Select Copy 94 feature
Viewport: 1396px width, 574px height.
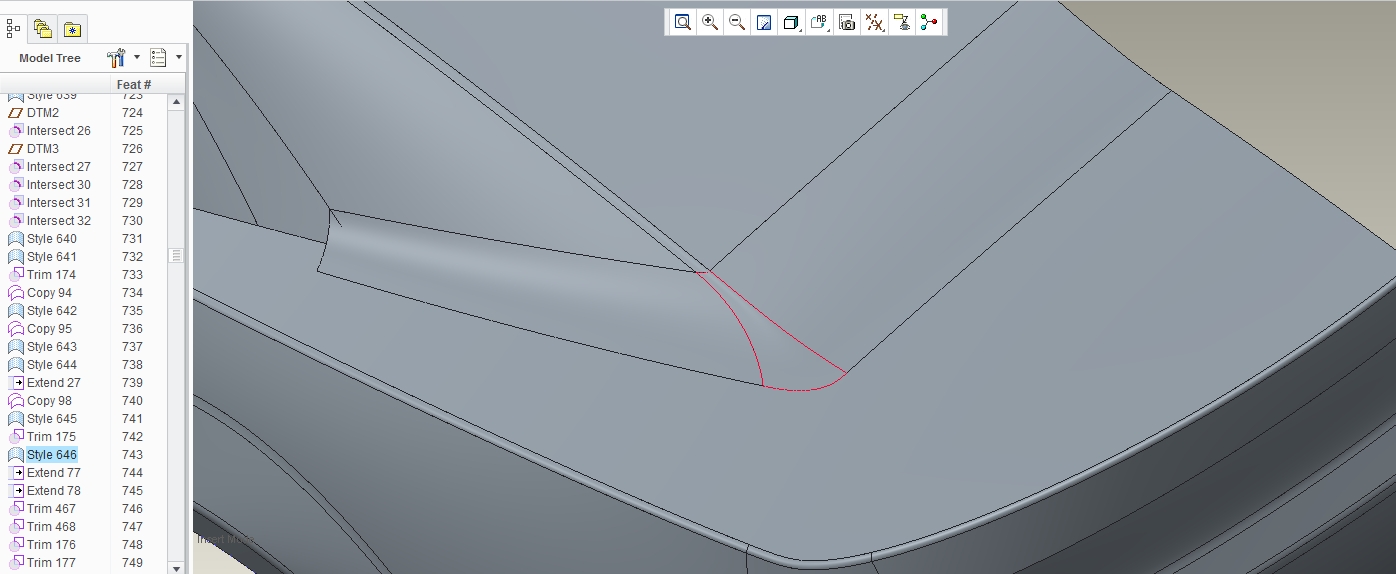click(49, 293)
